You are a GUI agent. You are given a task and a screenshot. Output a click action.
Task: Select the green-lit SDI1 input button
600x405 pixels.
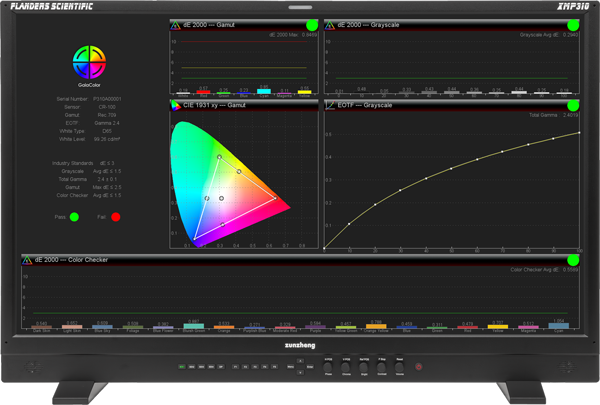click(182, 367)
